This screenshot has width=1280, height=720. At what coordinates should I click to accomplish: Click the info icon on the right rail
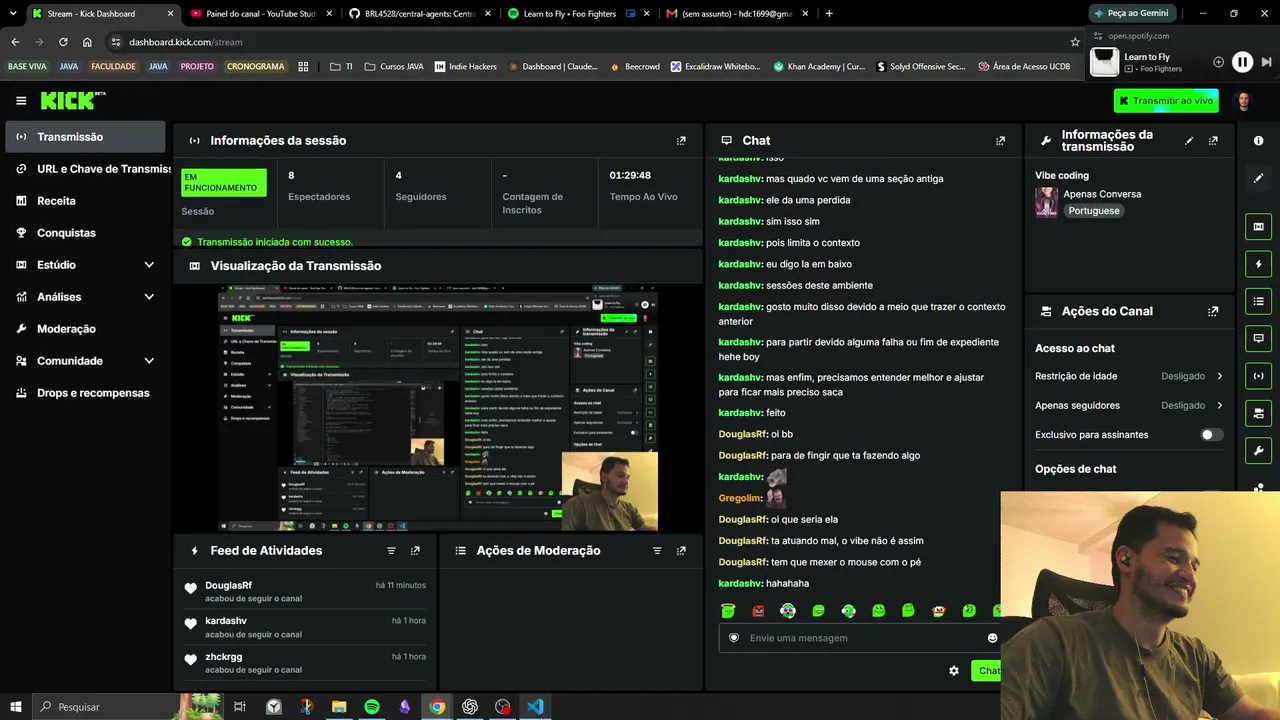[x=1258, y=141]
